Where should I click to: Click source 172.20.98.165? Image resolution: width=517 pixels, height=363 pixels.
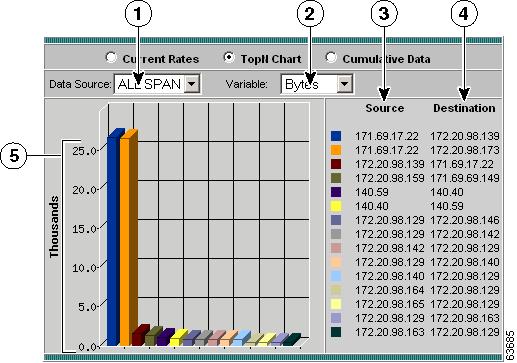pos(390,304)
